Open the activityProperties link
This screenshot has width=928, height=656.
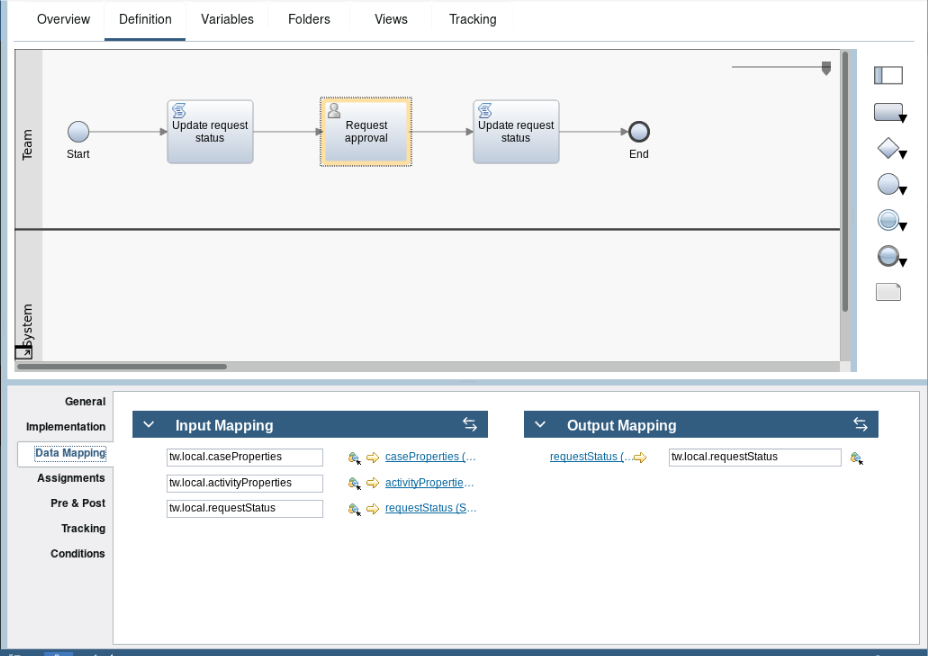pos(430,483)
